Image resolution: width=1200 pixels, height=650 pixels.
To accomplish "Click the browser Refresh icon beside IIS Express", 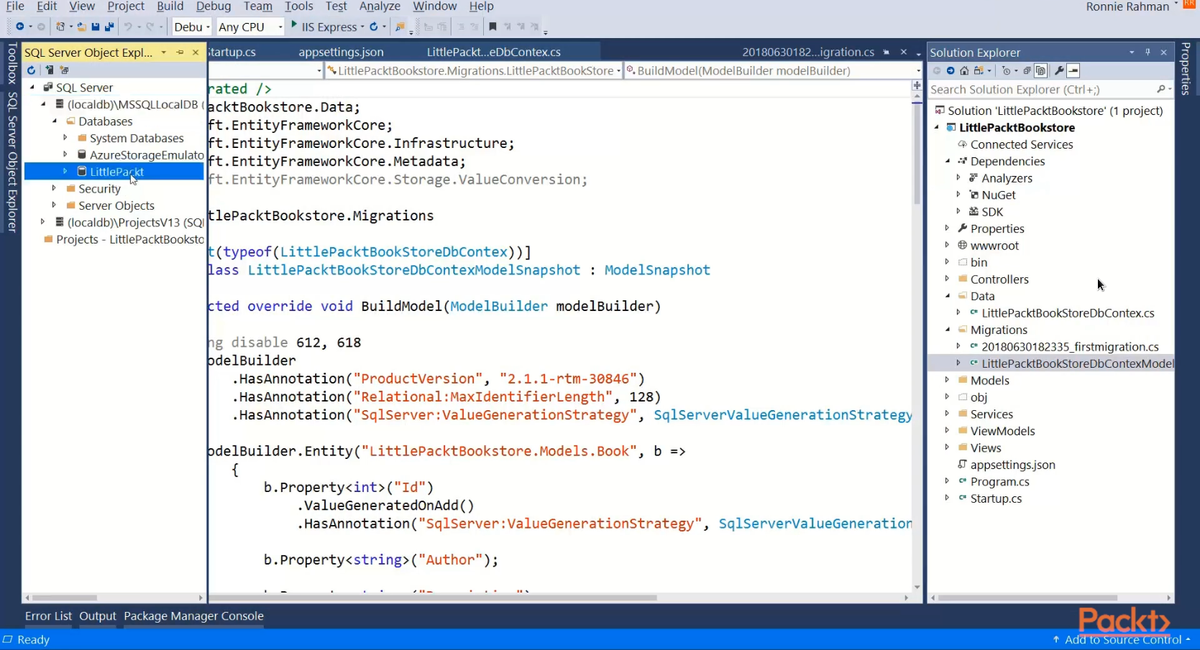I will coord(373,26).
